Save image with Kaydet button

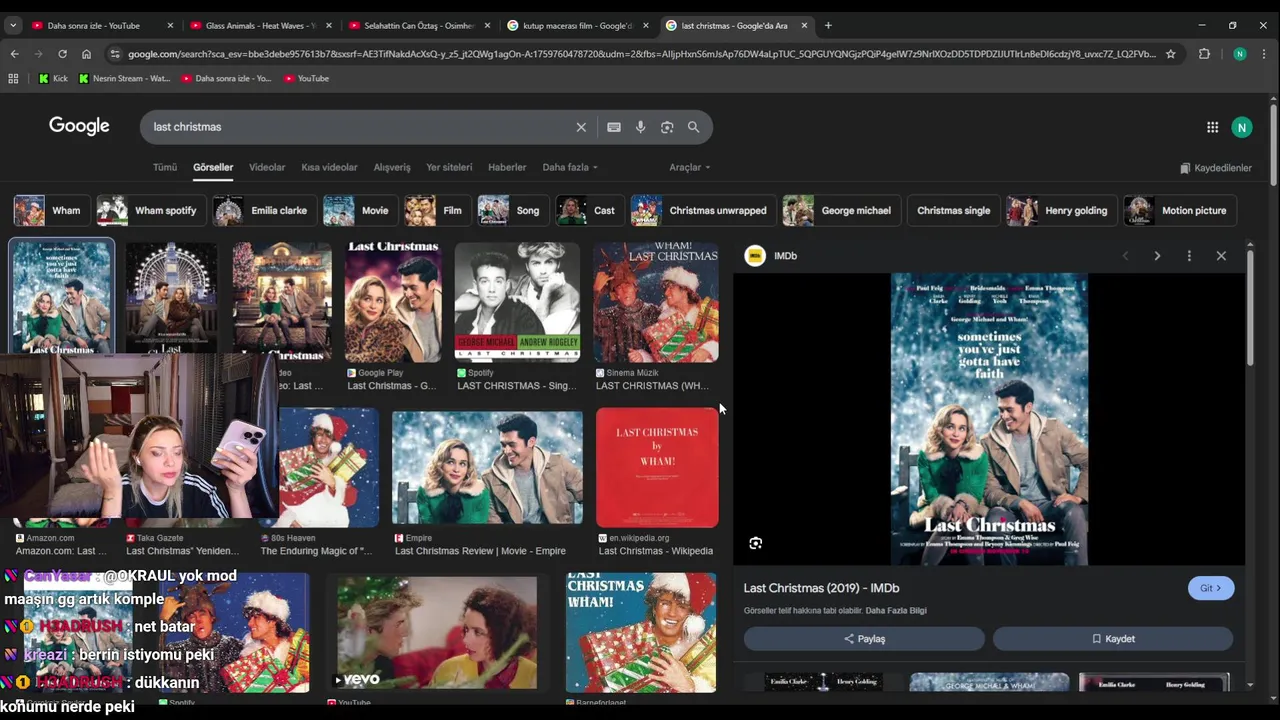pyautogui.click(x=1113, y=639)
